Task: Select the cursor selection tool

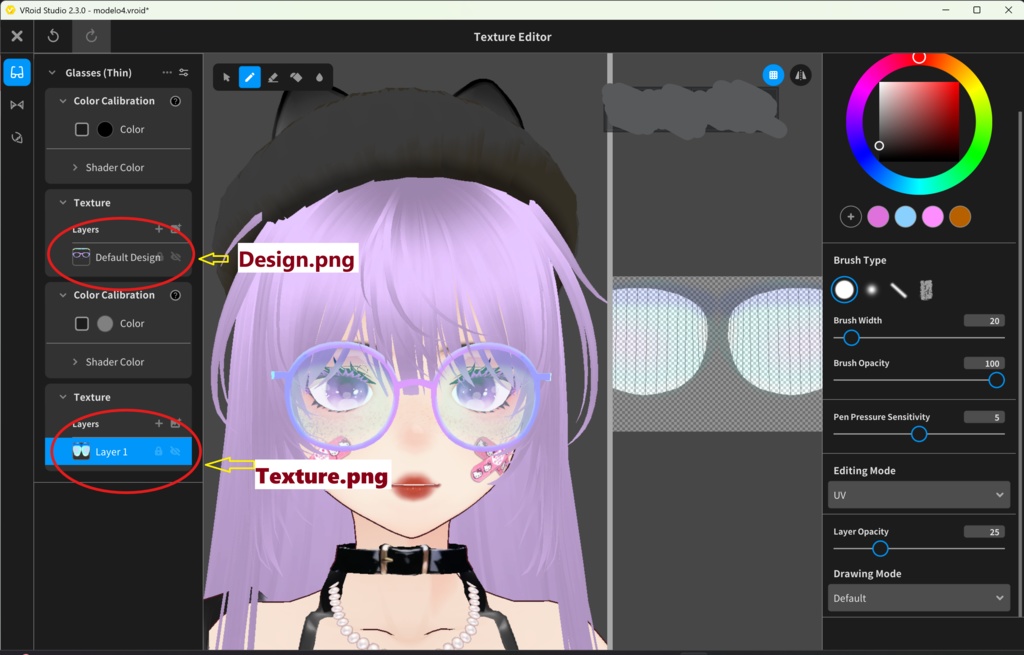Action: (226, 77)
